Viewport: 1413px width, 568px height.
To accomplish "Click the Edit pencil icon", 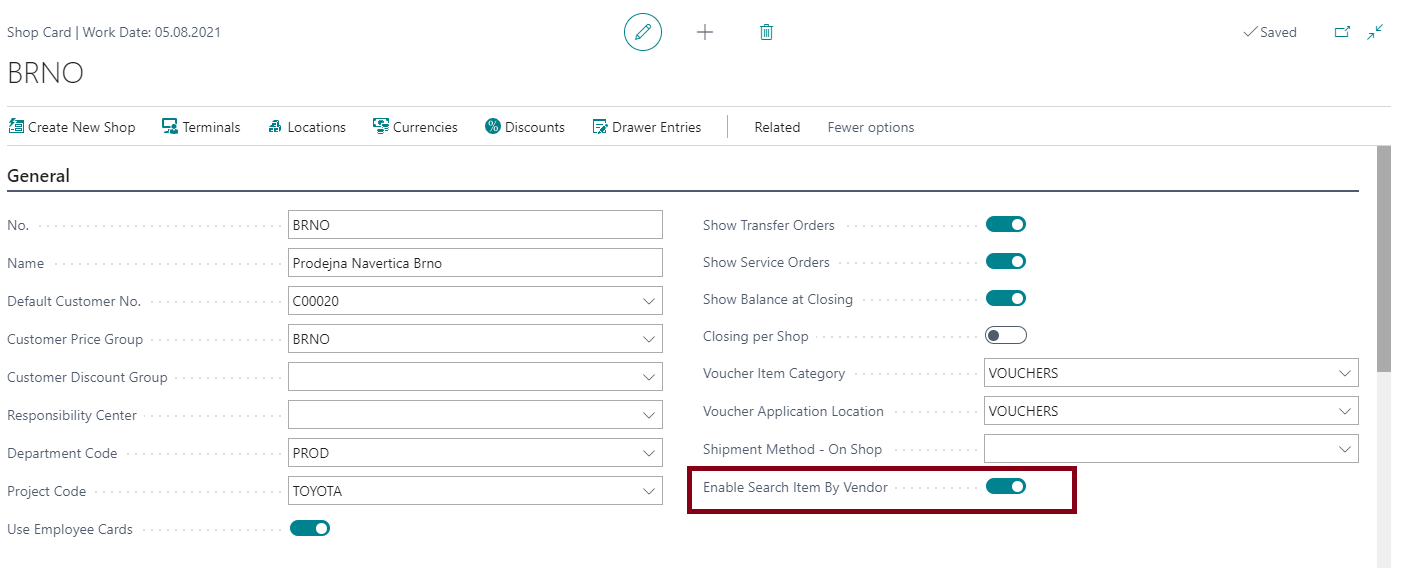I will click(643, 32).
